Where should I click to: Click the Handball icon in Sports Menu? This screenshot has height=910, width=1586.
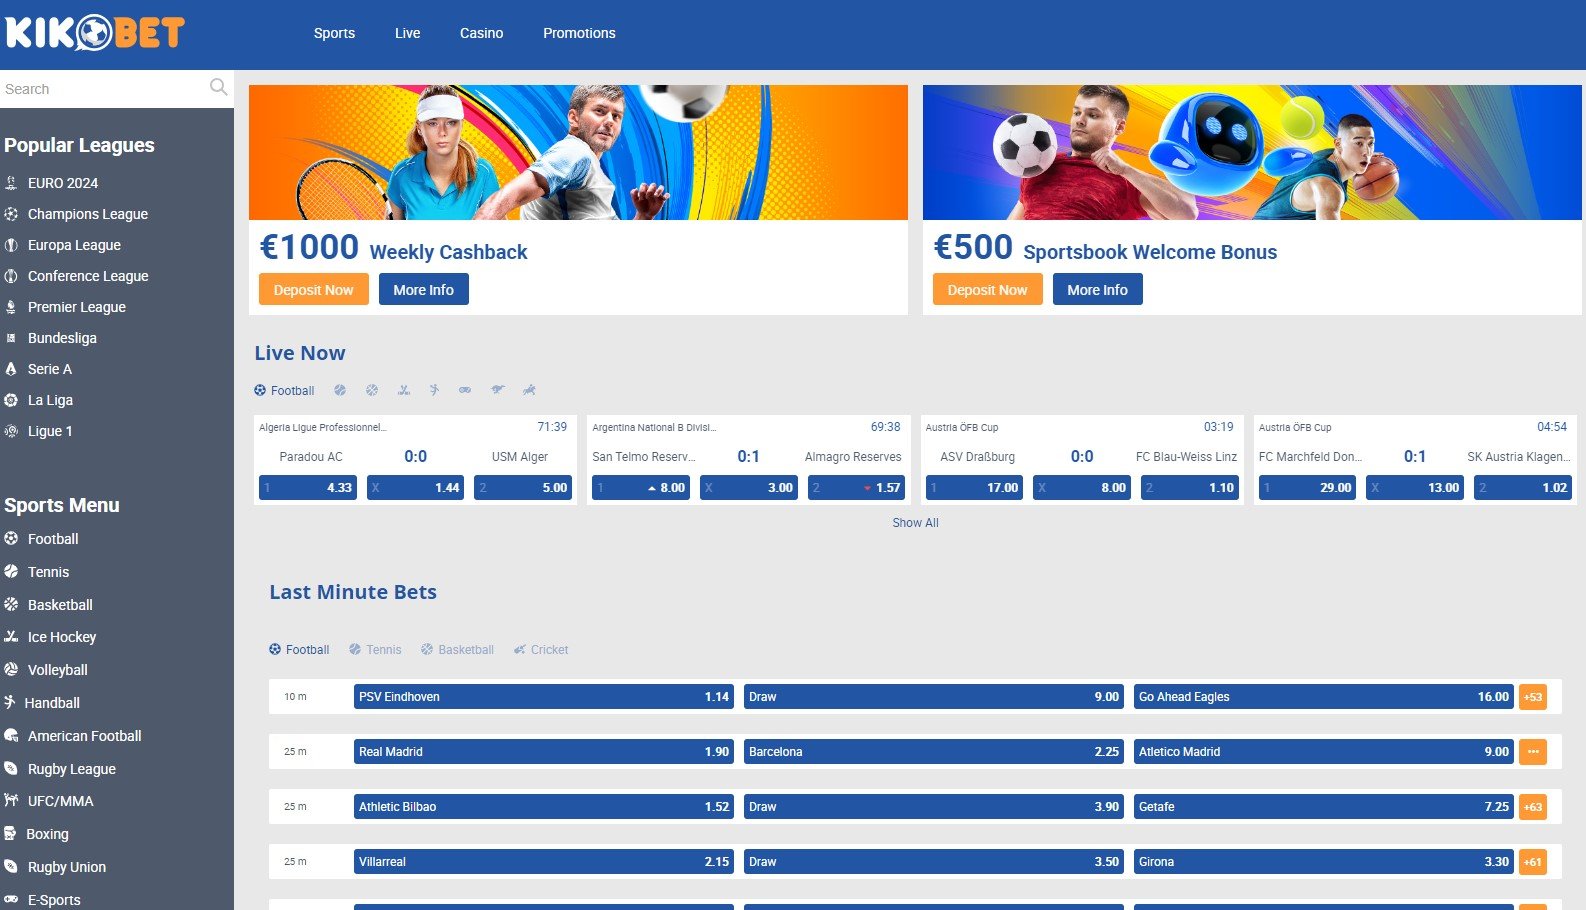click(x=10, y=702)
